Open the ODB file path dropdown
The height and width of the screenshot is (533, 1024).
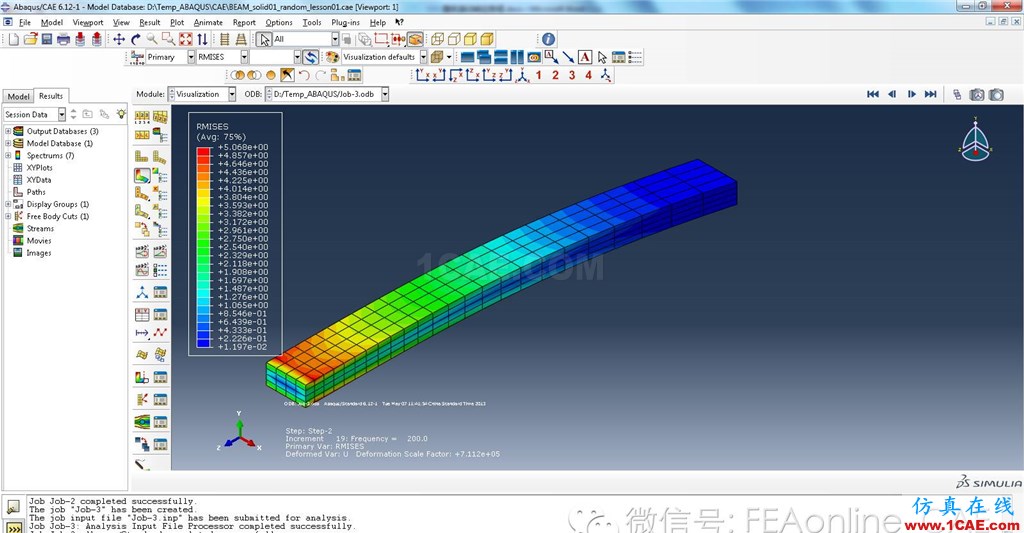pos(385,95)
